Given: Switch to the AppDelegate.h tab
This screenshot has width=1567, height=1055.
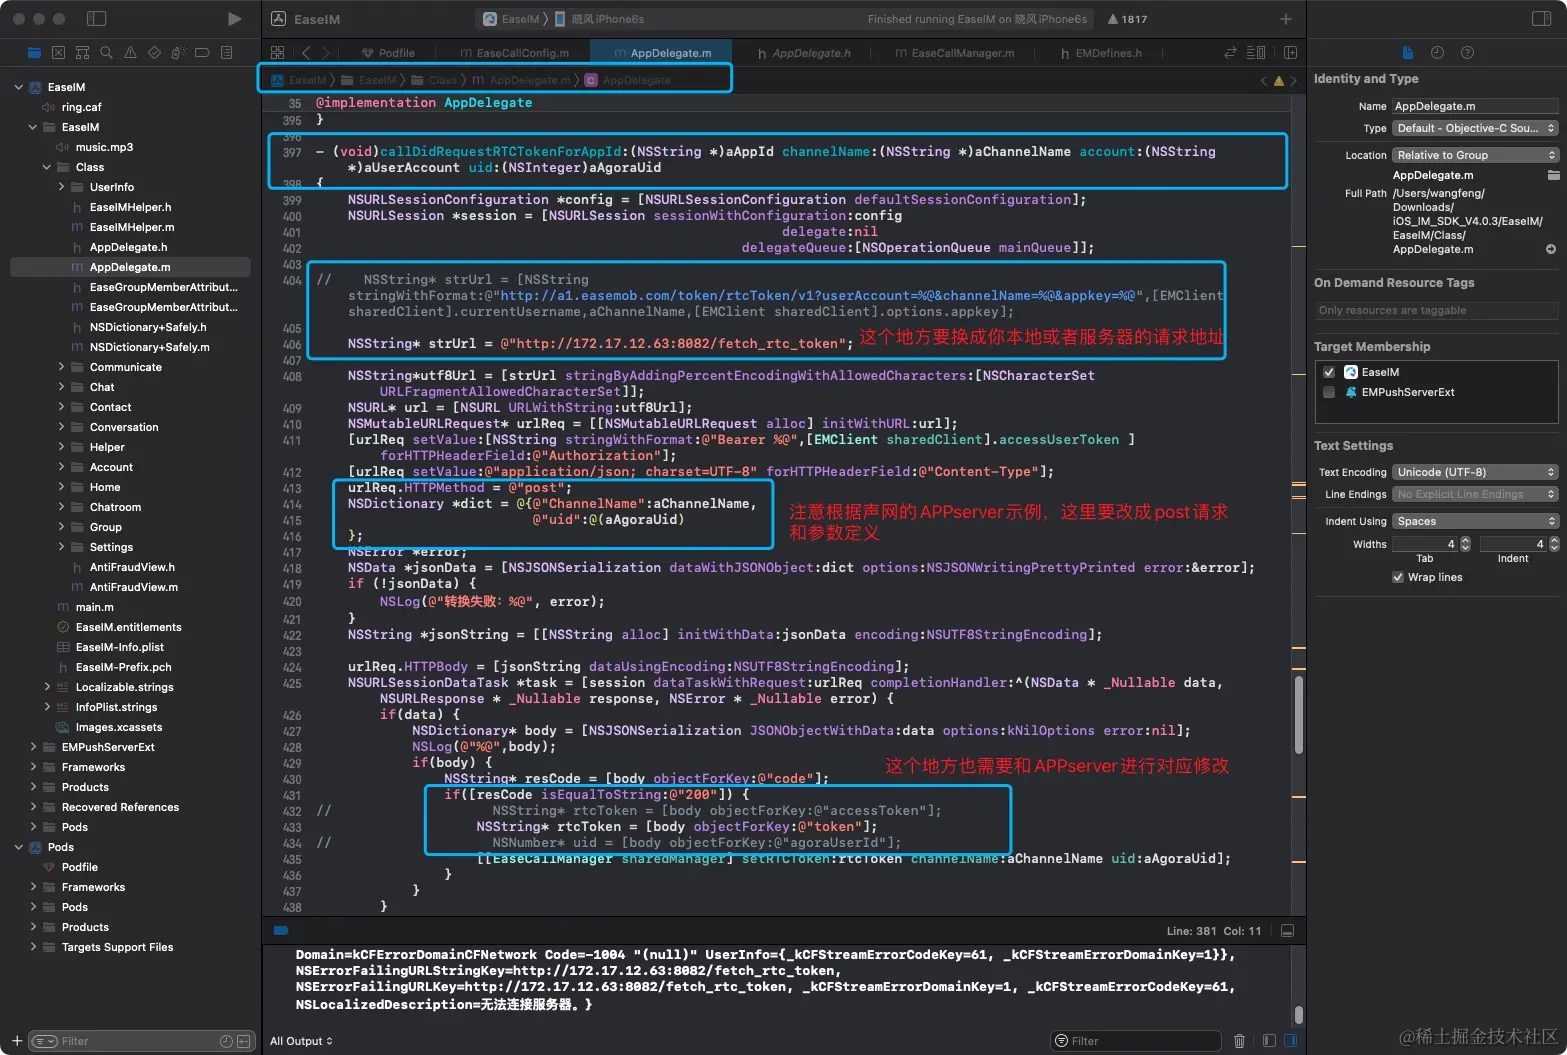Looking at the screenshot, I should [804, 53].
